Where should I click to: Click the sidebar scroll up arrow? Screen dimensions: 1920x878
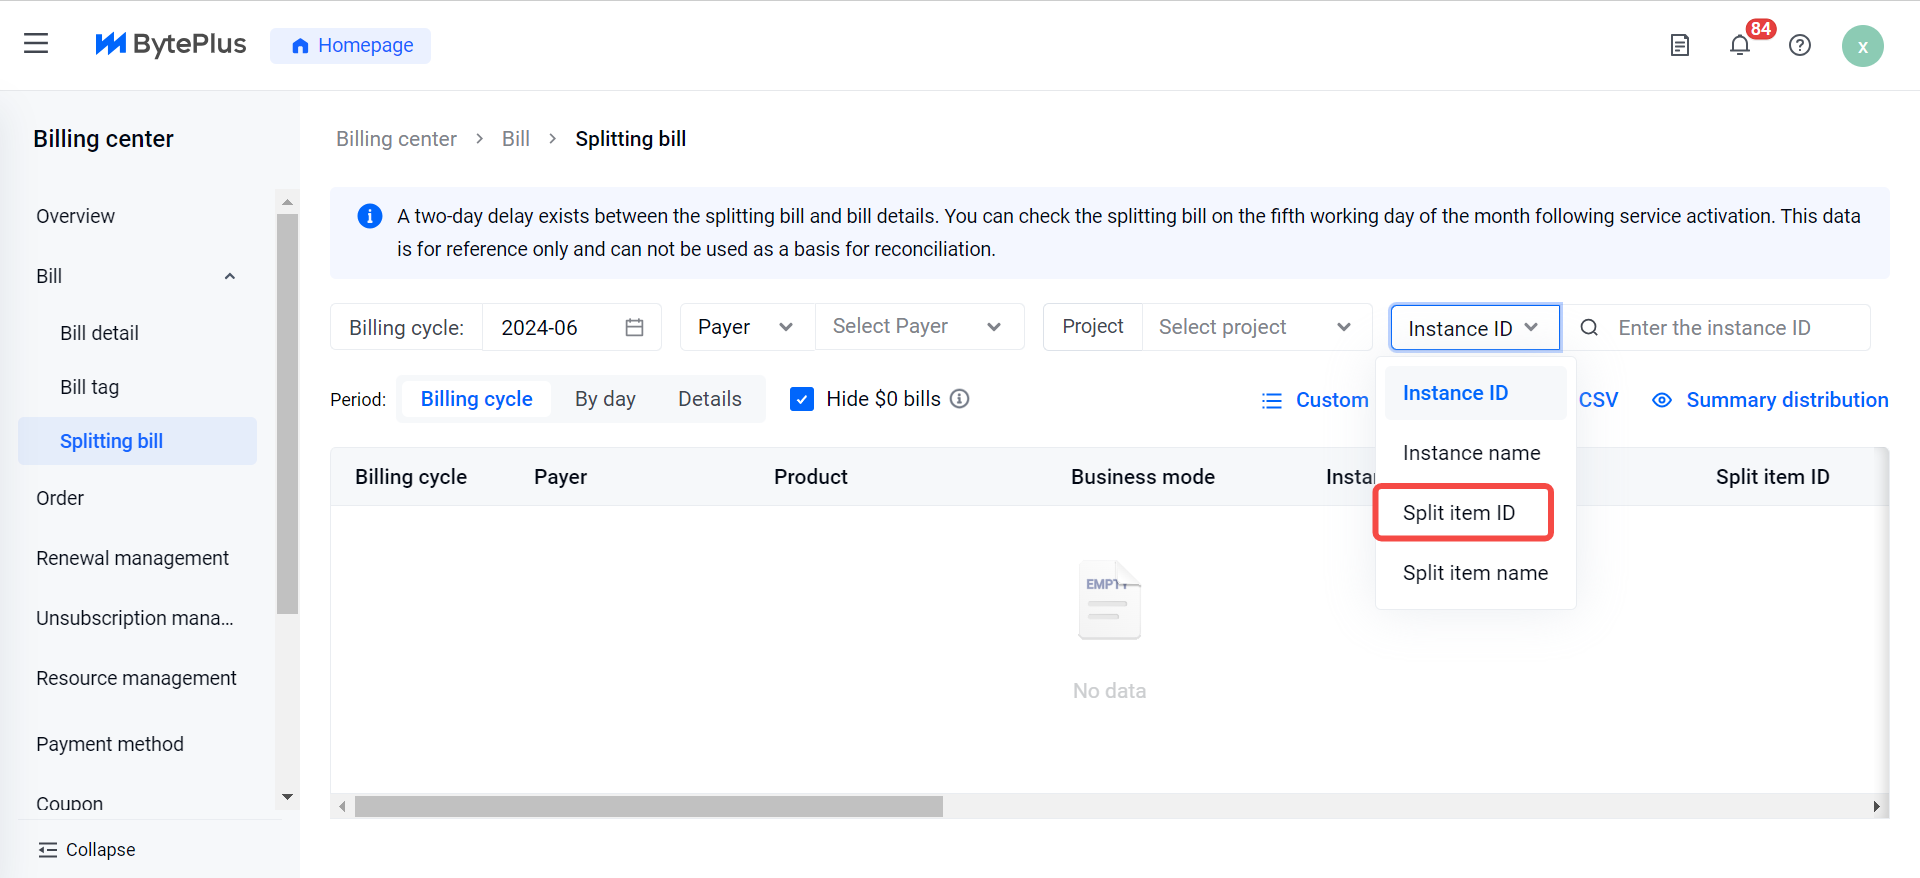[288, 202]
